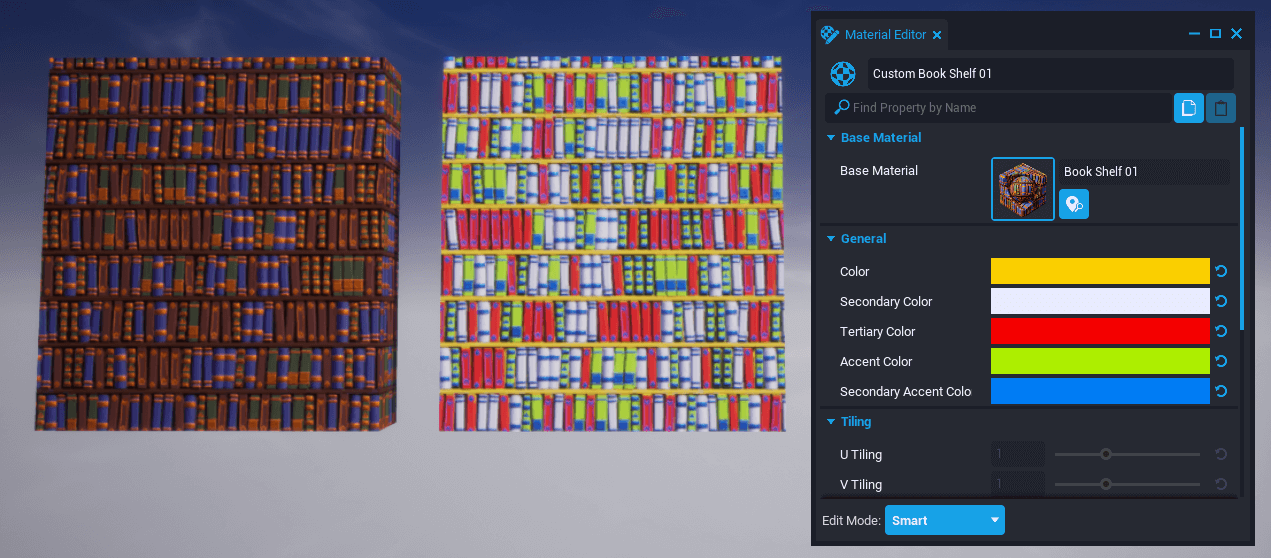Click the U Tiling label
Image resolution: width=1271 pixels, height=558 pixels.
[x=861, y=454]
